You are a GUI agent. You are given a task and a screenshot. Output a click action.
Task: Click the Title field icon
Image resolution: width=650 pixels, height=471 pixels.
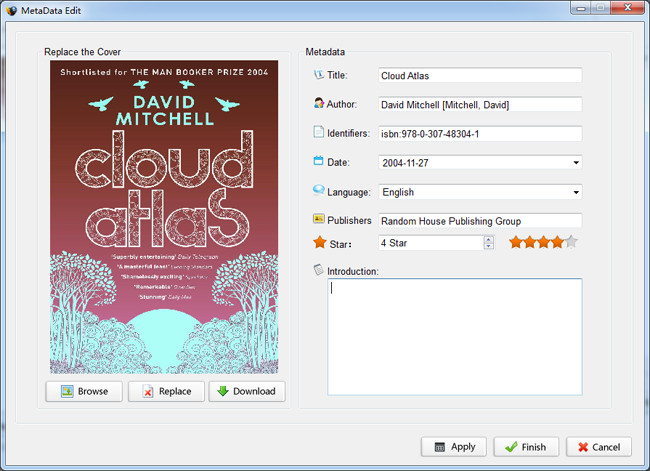(x=318, y=75)
